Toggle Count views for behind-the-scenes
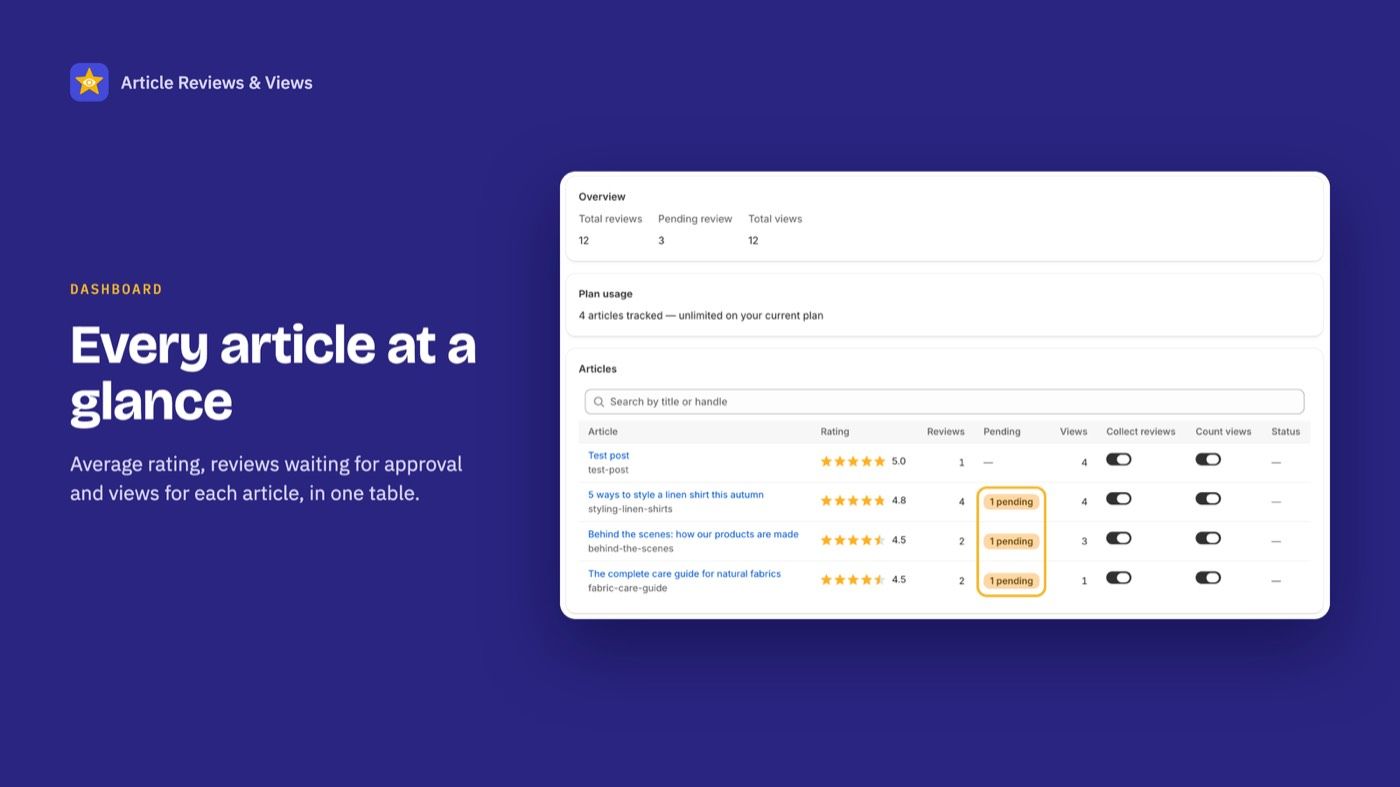 [1208, 538]
